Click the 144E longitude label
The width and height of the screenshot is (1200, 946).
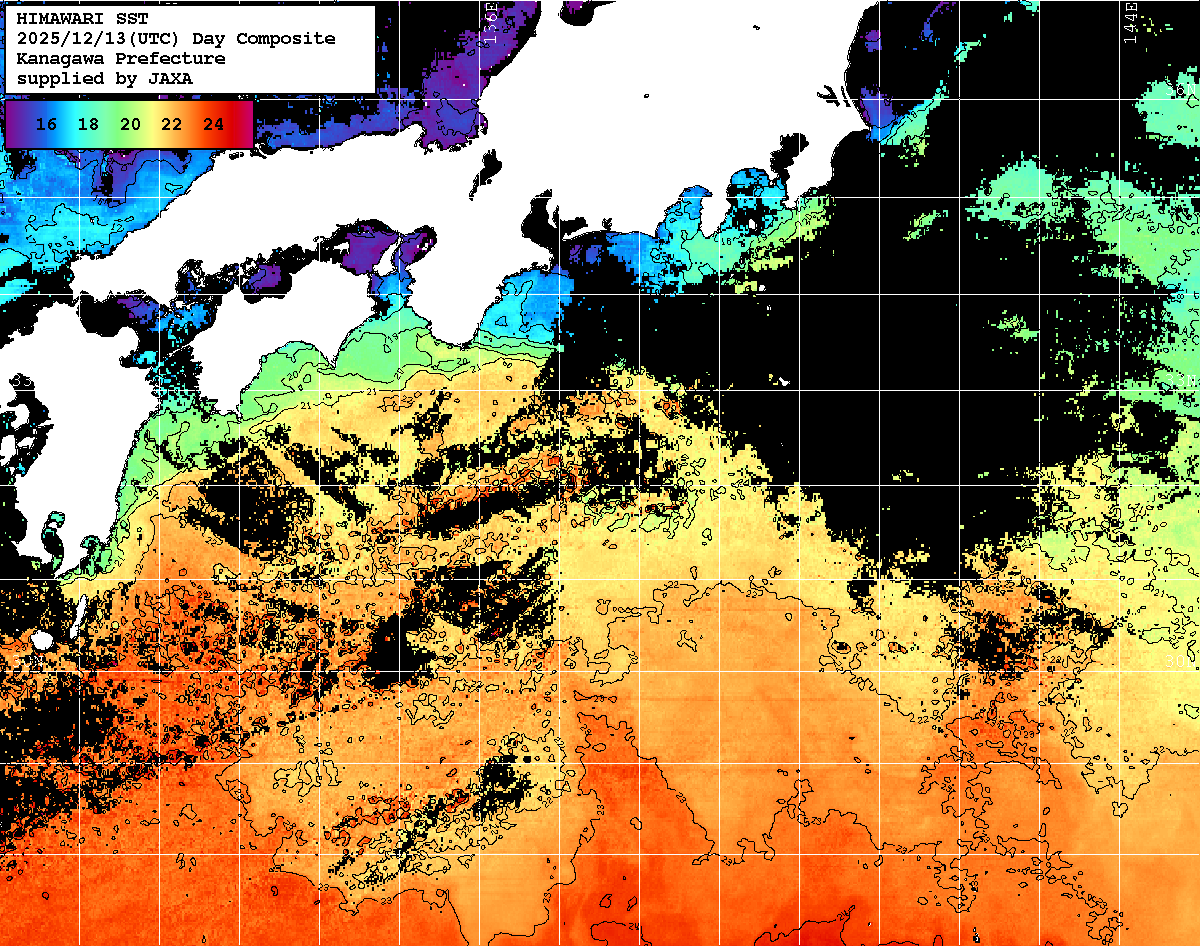[x=1130, y=20]
